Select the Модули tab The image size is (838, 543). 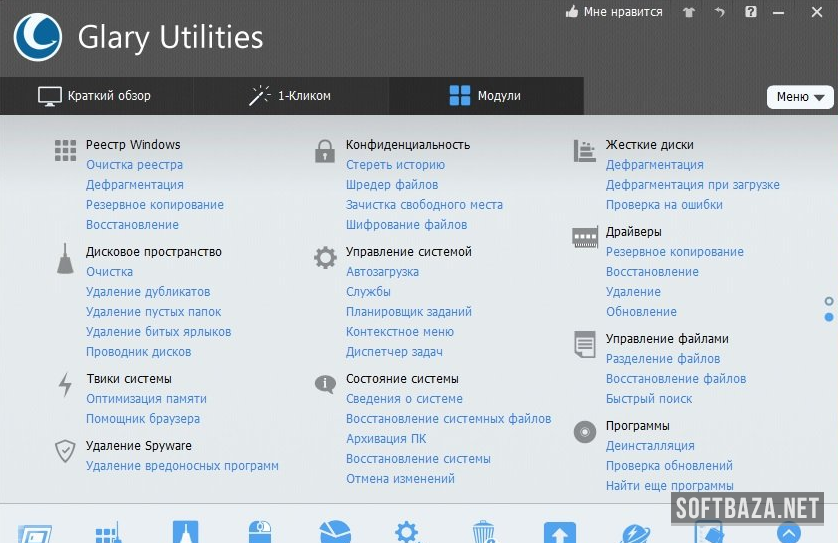(485, 96)
